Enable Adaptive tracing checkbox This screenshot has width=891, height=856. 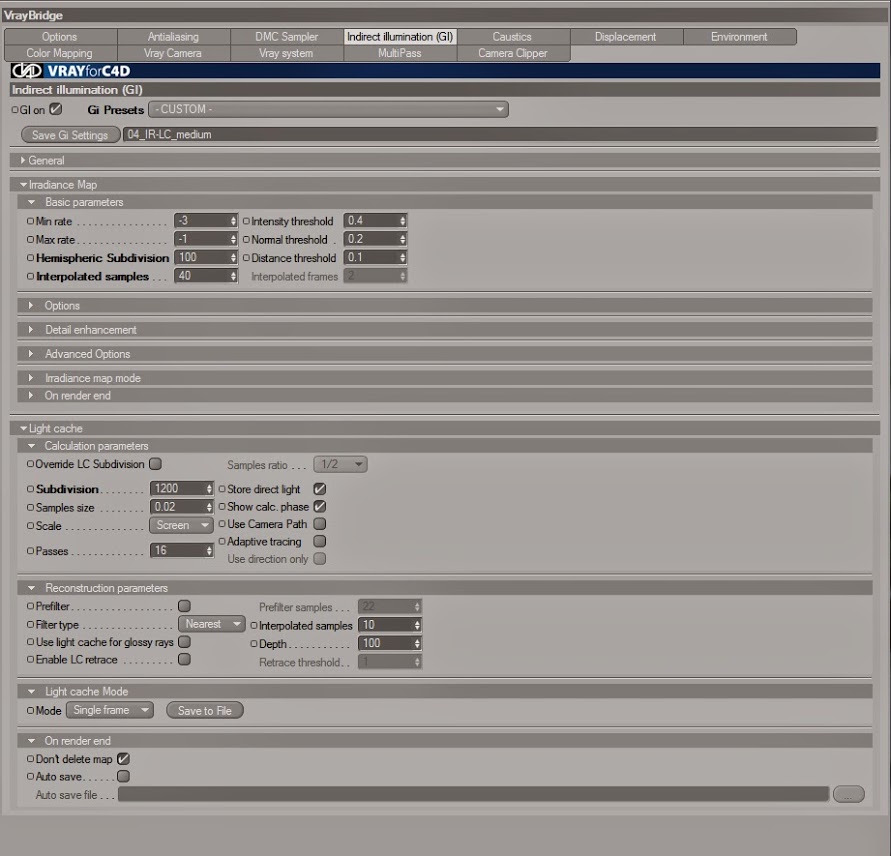point(320,541)
